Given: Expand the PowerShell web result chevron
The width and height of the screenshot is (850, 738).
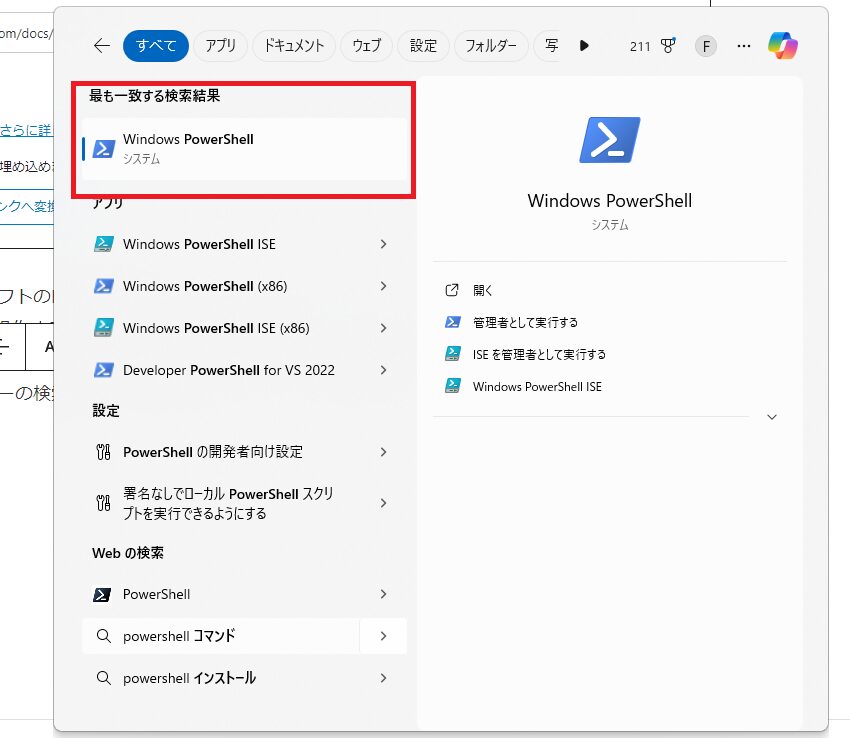Looking at the screenshot, I should (383, 594).
